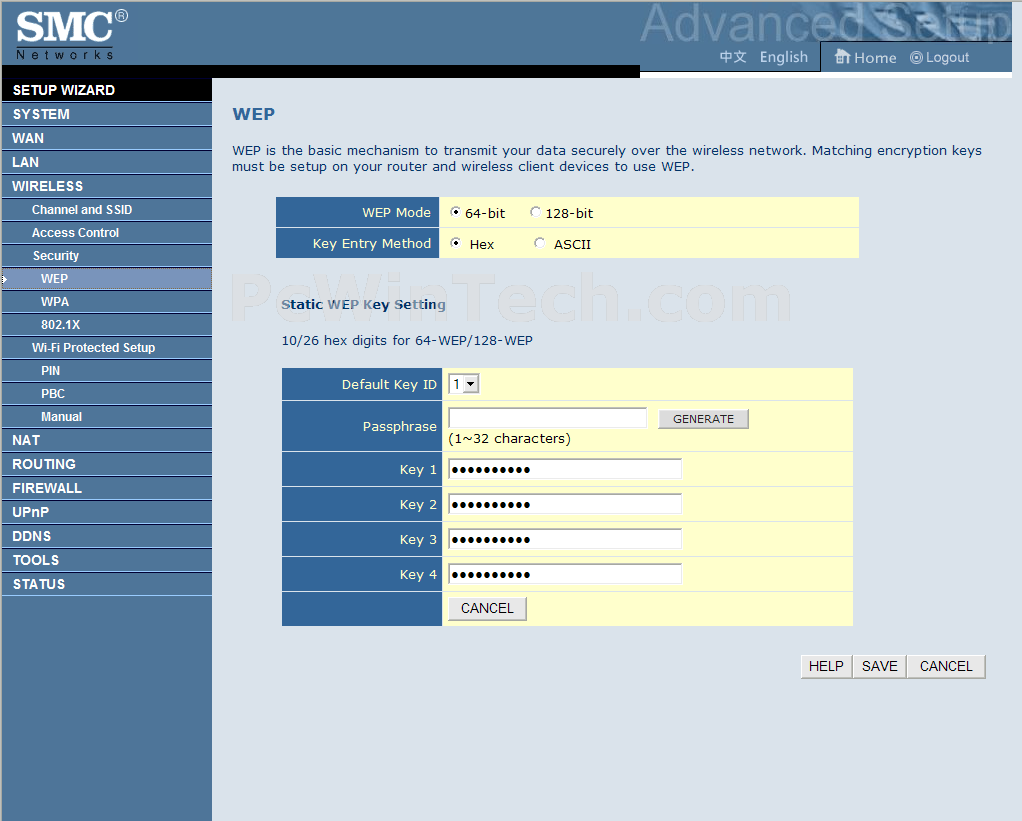This screenshot has width=1022, height=821.
Task: Choose Hex key entry method
Action: click(x=456, y=243)
